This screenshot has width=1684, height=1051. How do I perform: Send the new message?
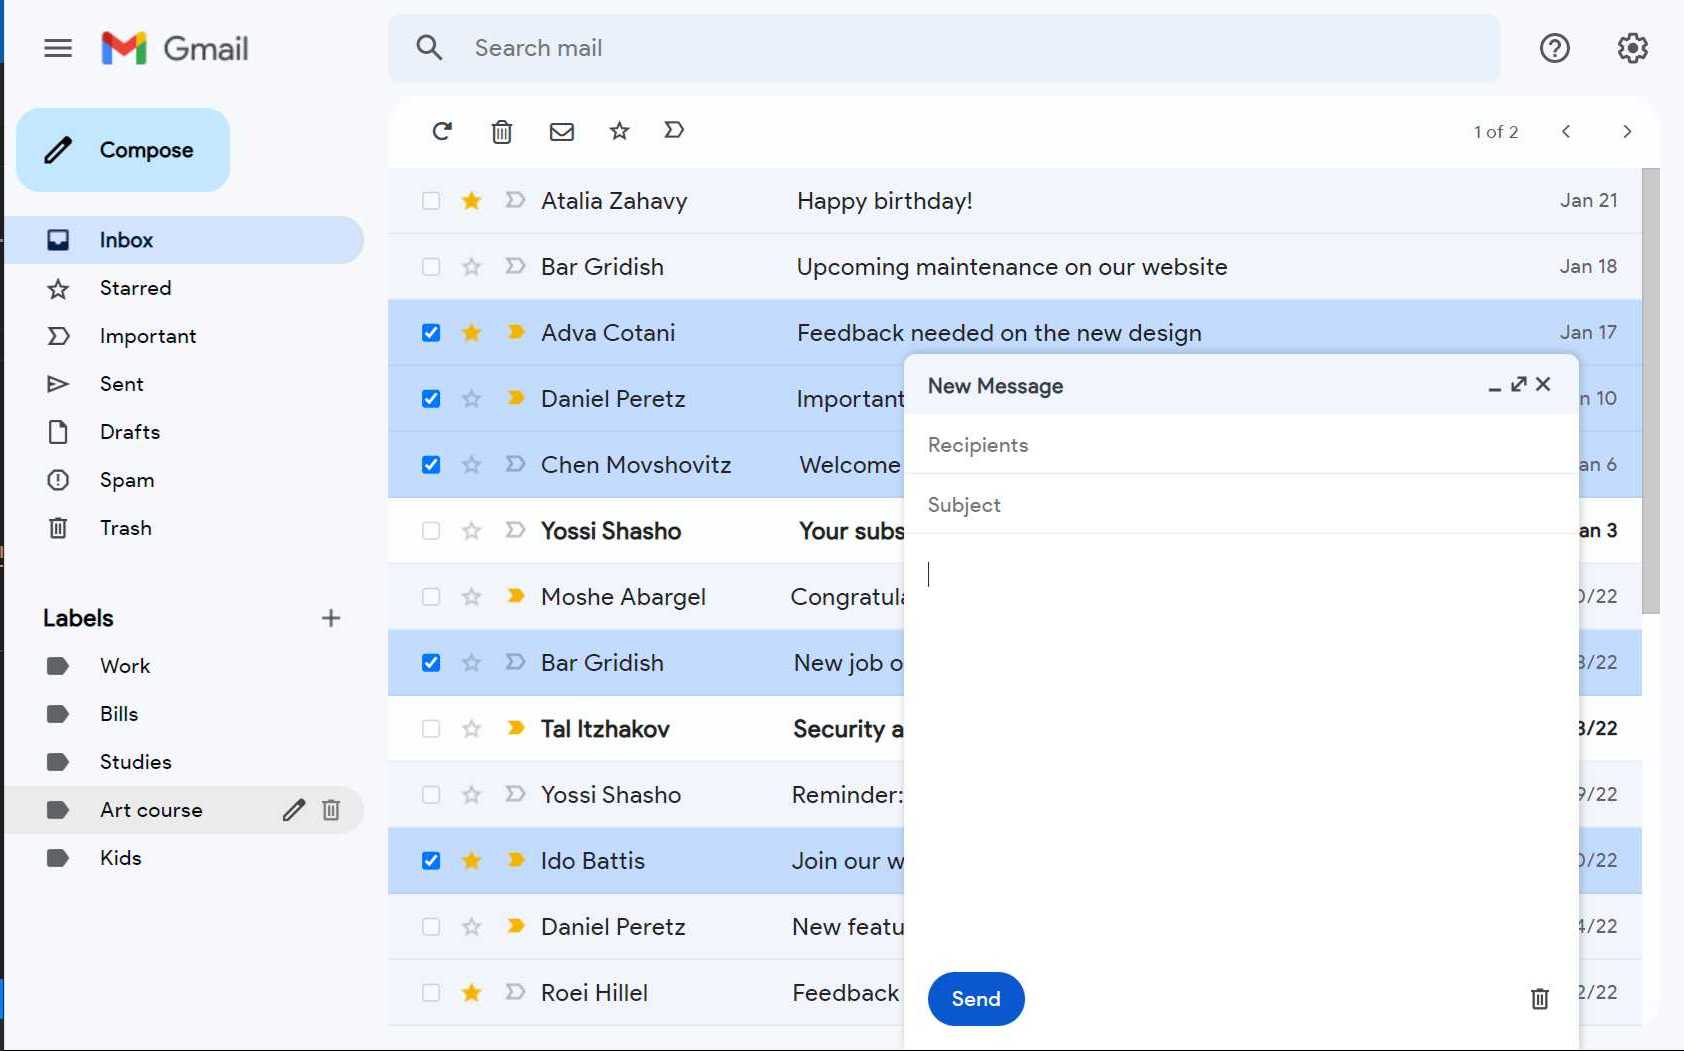pyautogui.click(x=976, y=999)
